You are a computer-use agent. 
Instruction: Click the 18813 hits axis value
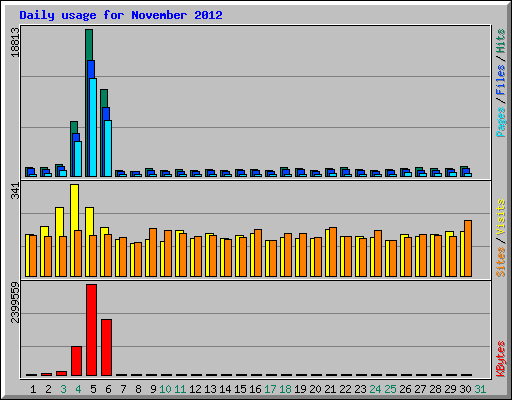click(x=15, y=42)
